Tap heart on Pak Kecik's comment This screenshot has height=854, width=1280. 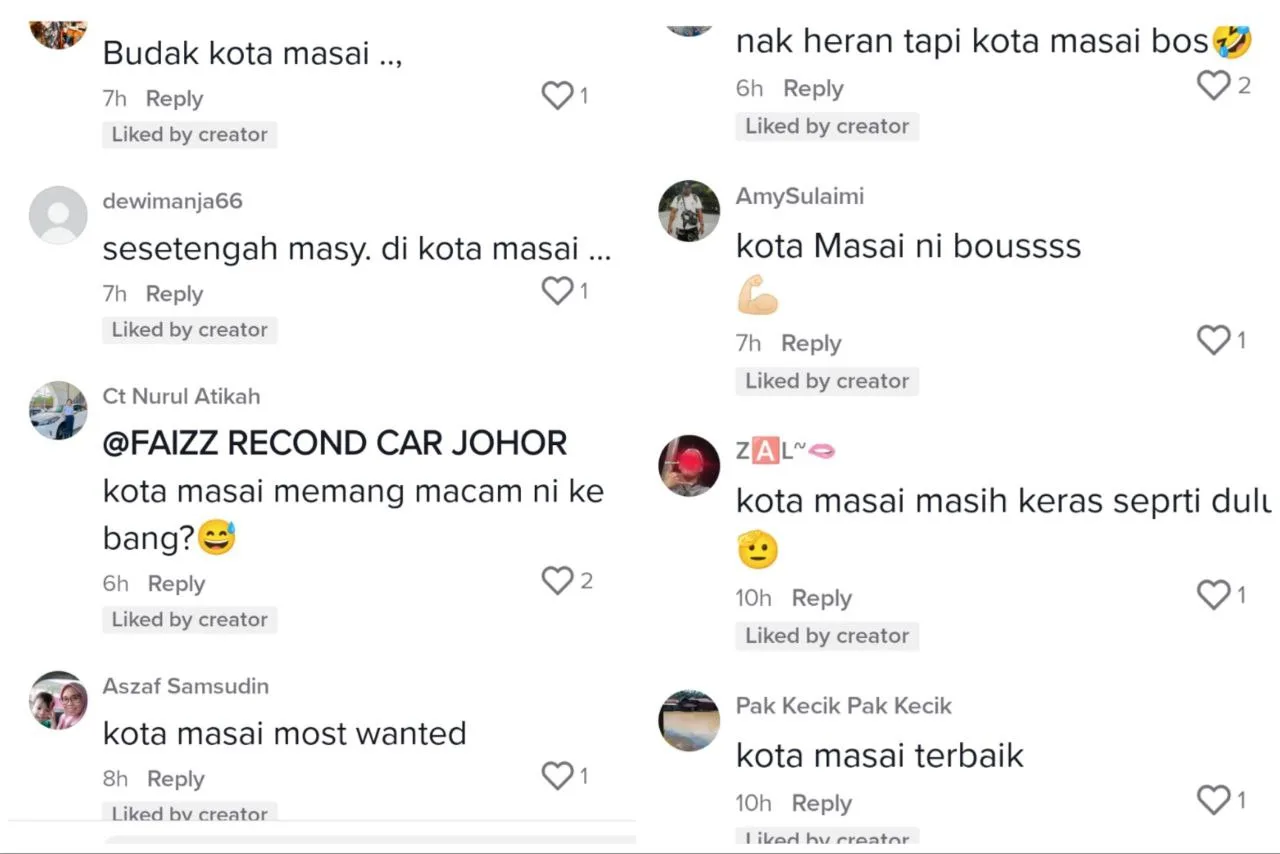click(x=1214, y=800)
